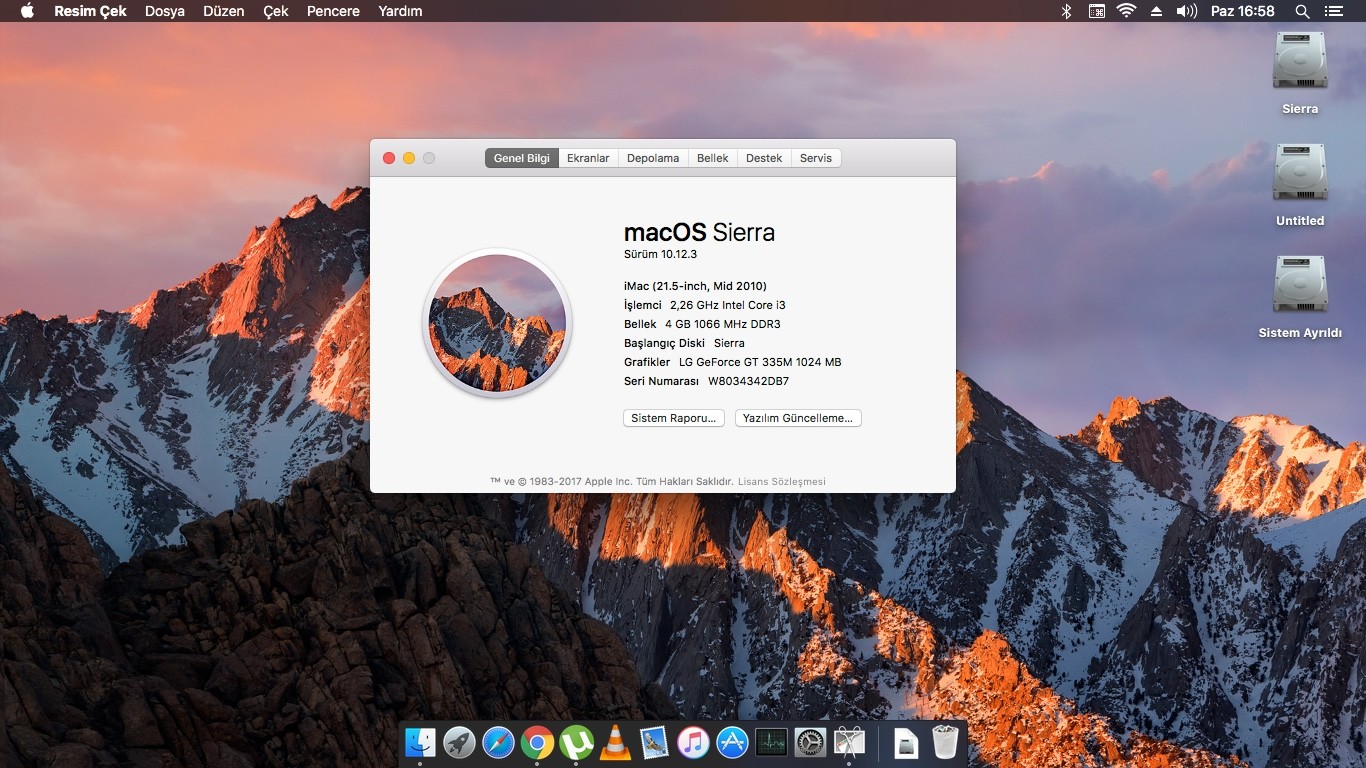Open the Apple menu
1366x768 pixels.
point(27,11)
